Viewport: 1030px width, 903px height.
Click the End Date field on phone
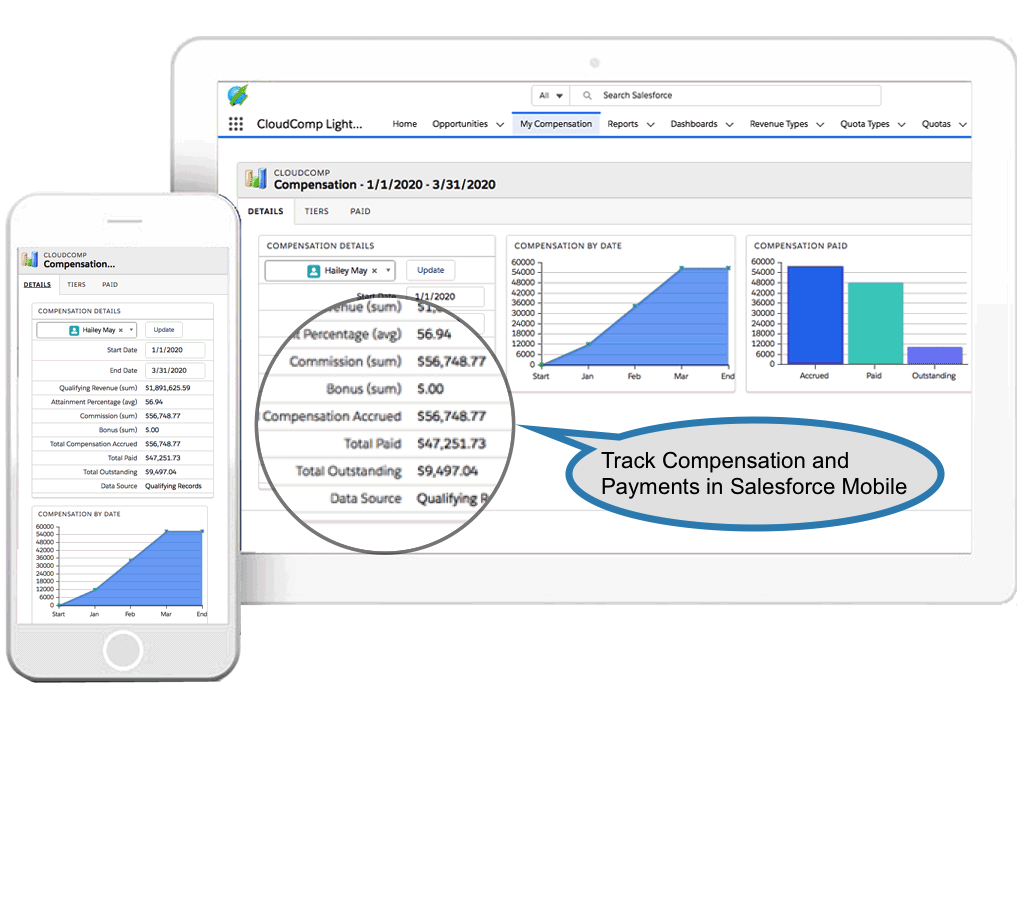point(174,370)
